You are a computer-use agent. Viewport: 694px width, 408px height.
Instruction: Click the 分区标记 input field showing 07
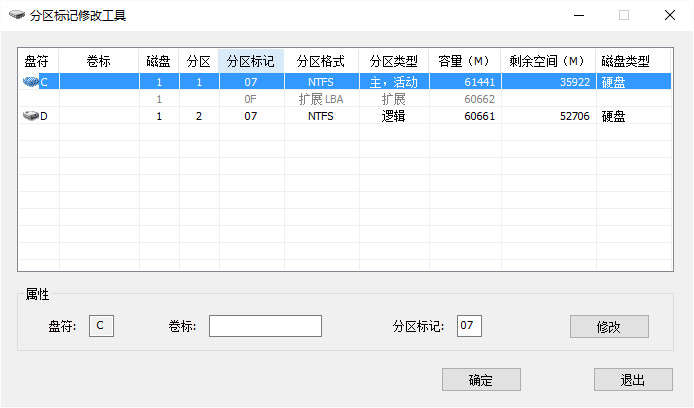point(469,326)
